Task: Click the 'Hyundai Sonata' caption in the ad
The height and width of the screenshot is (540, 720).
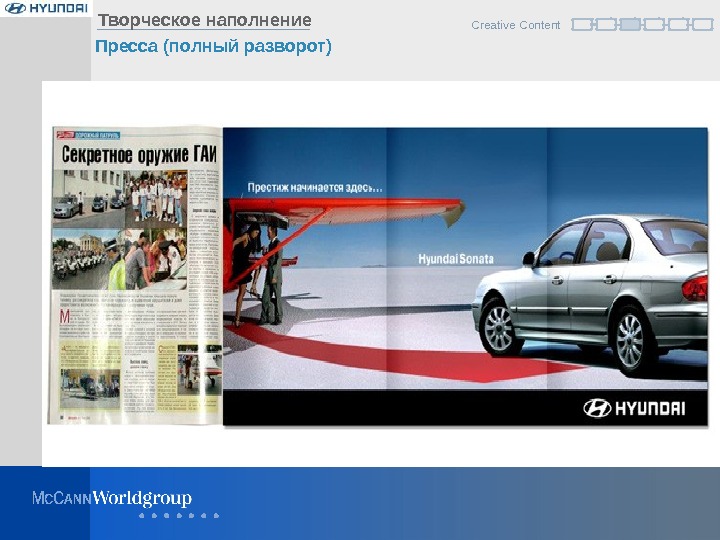Action: (x=456, y=259)
